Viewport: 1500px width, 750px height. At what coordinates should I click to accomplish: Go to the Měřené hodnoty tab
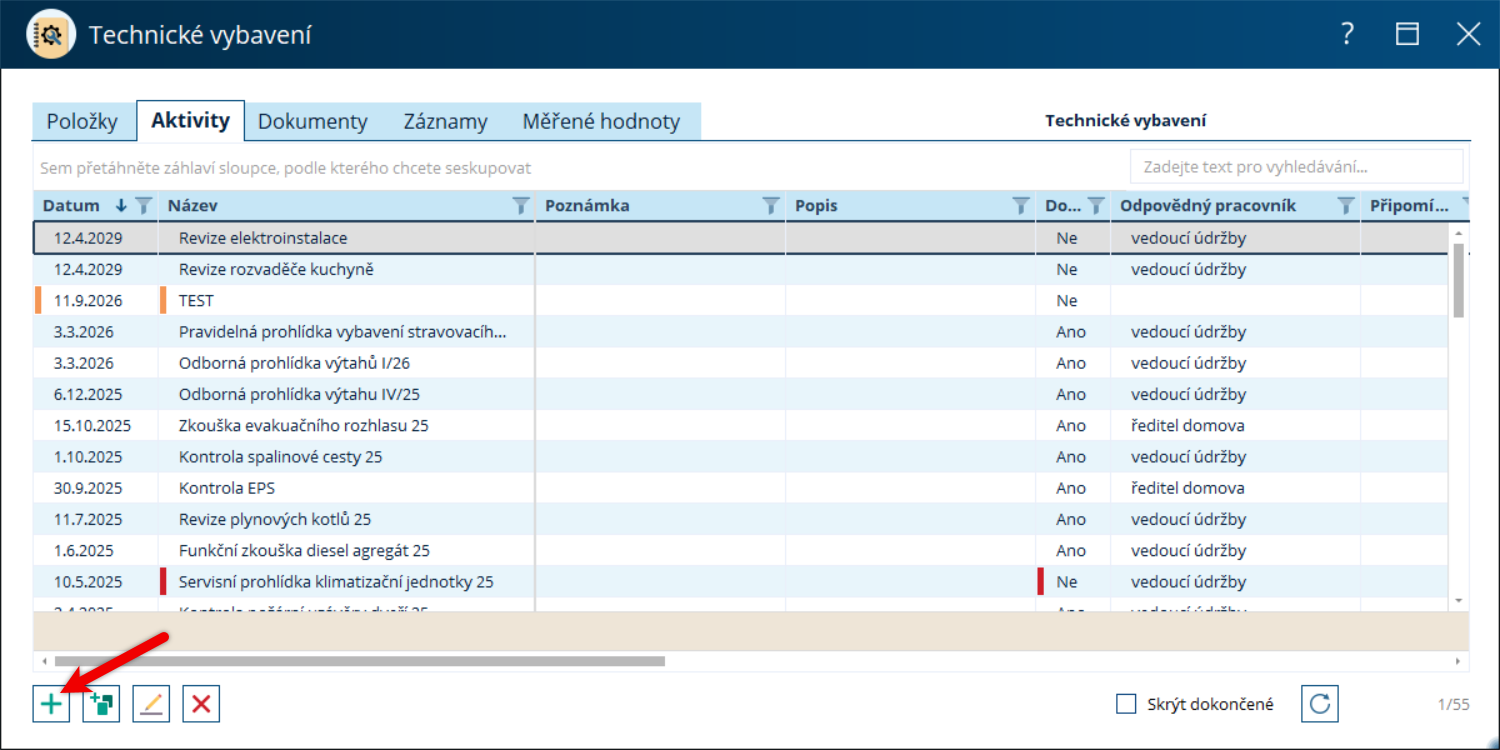(601, 122)
